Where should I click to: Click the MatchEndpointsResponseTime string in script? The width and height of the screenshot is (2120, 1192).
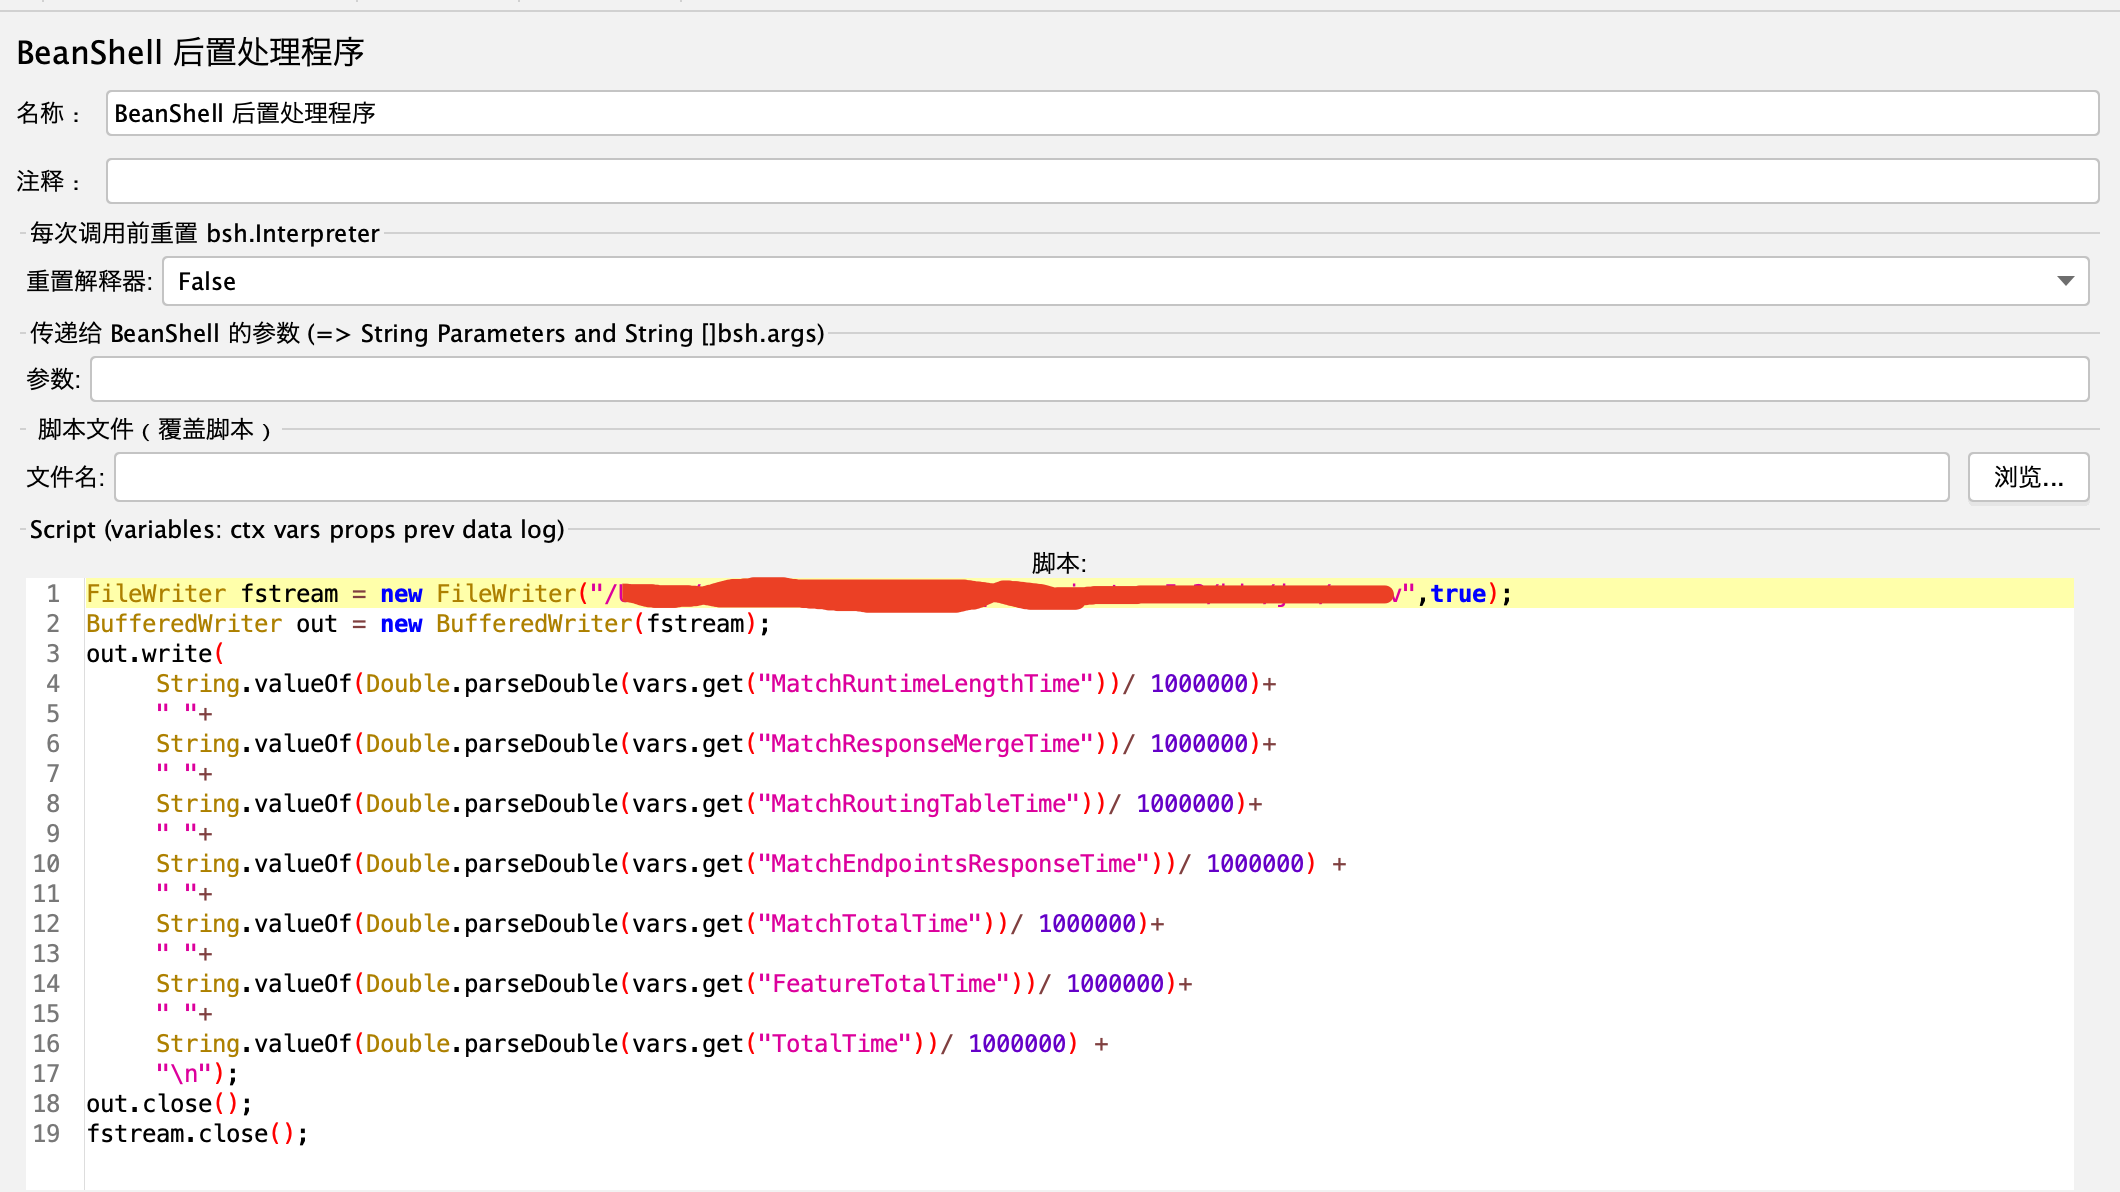tap(952, 864)
